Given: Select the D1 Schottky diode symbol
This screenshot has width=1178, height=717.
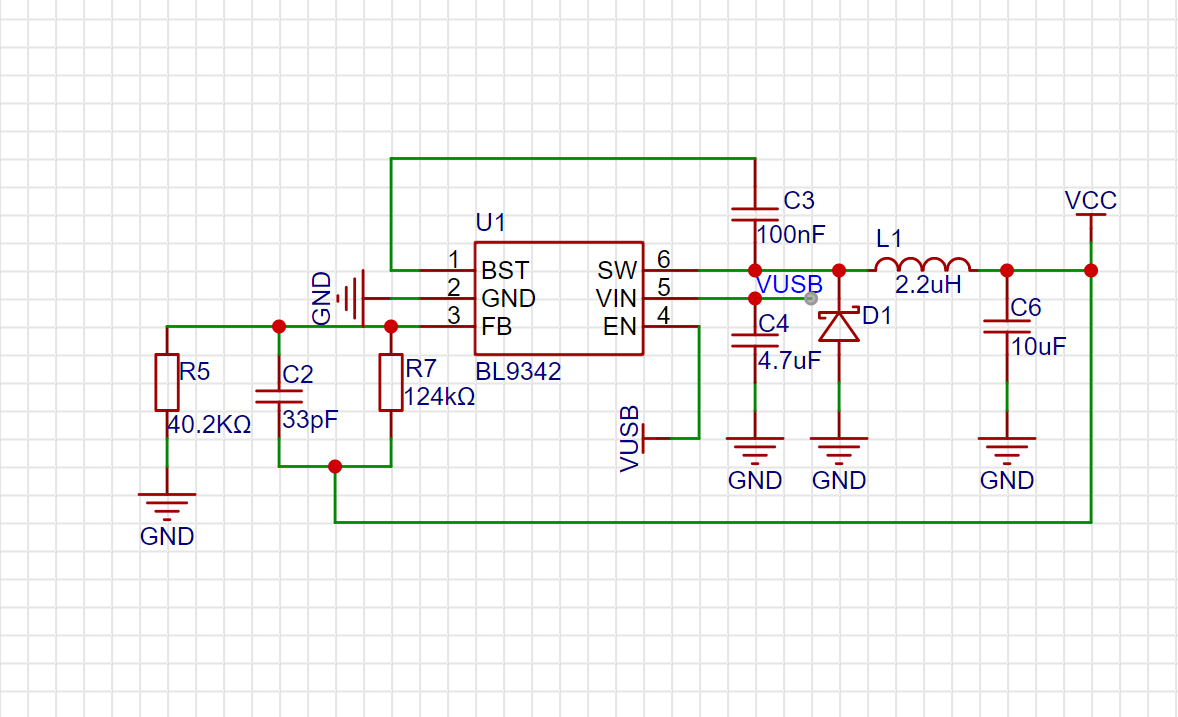Looking at the screenshot, I should tap(839, 326).
